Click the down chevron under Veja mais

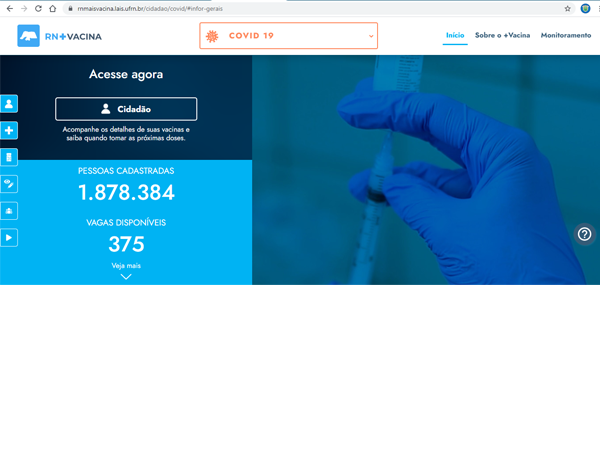point(126,276)
